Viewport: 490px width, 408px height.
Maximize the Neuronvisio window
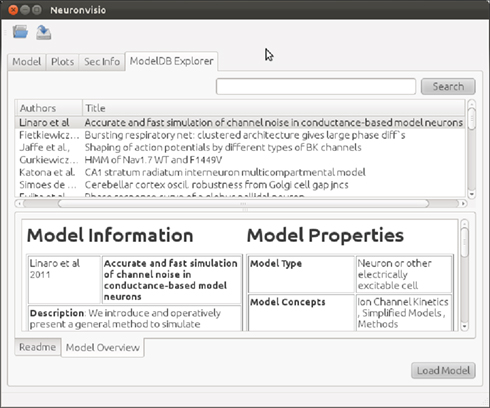point(37,10)
